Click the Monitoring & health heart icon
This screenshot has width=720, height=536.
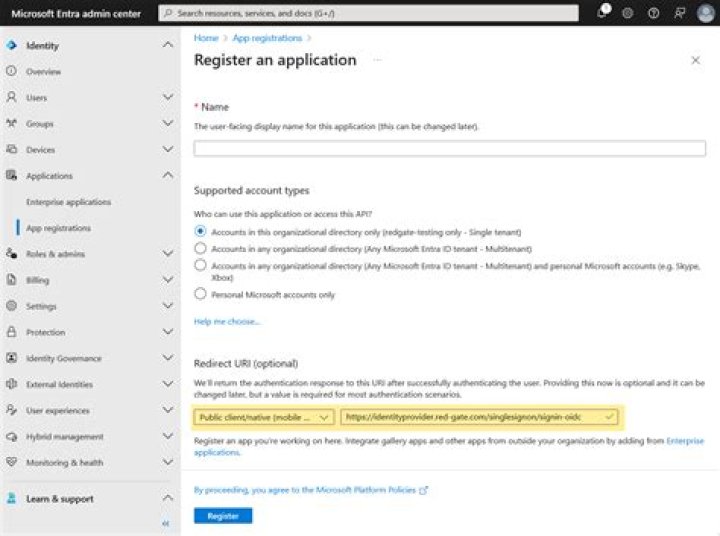pos(11,462)
